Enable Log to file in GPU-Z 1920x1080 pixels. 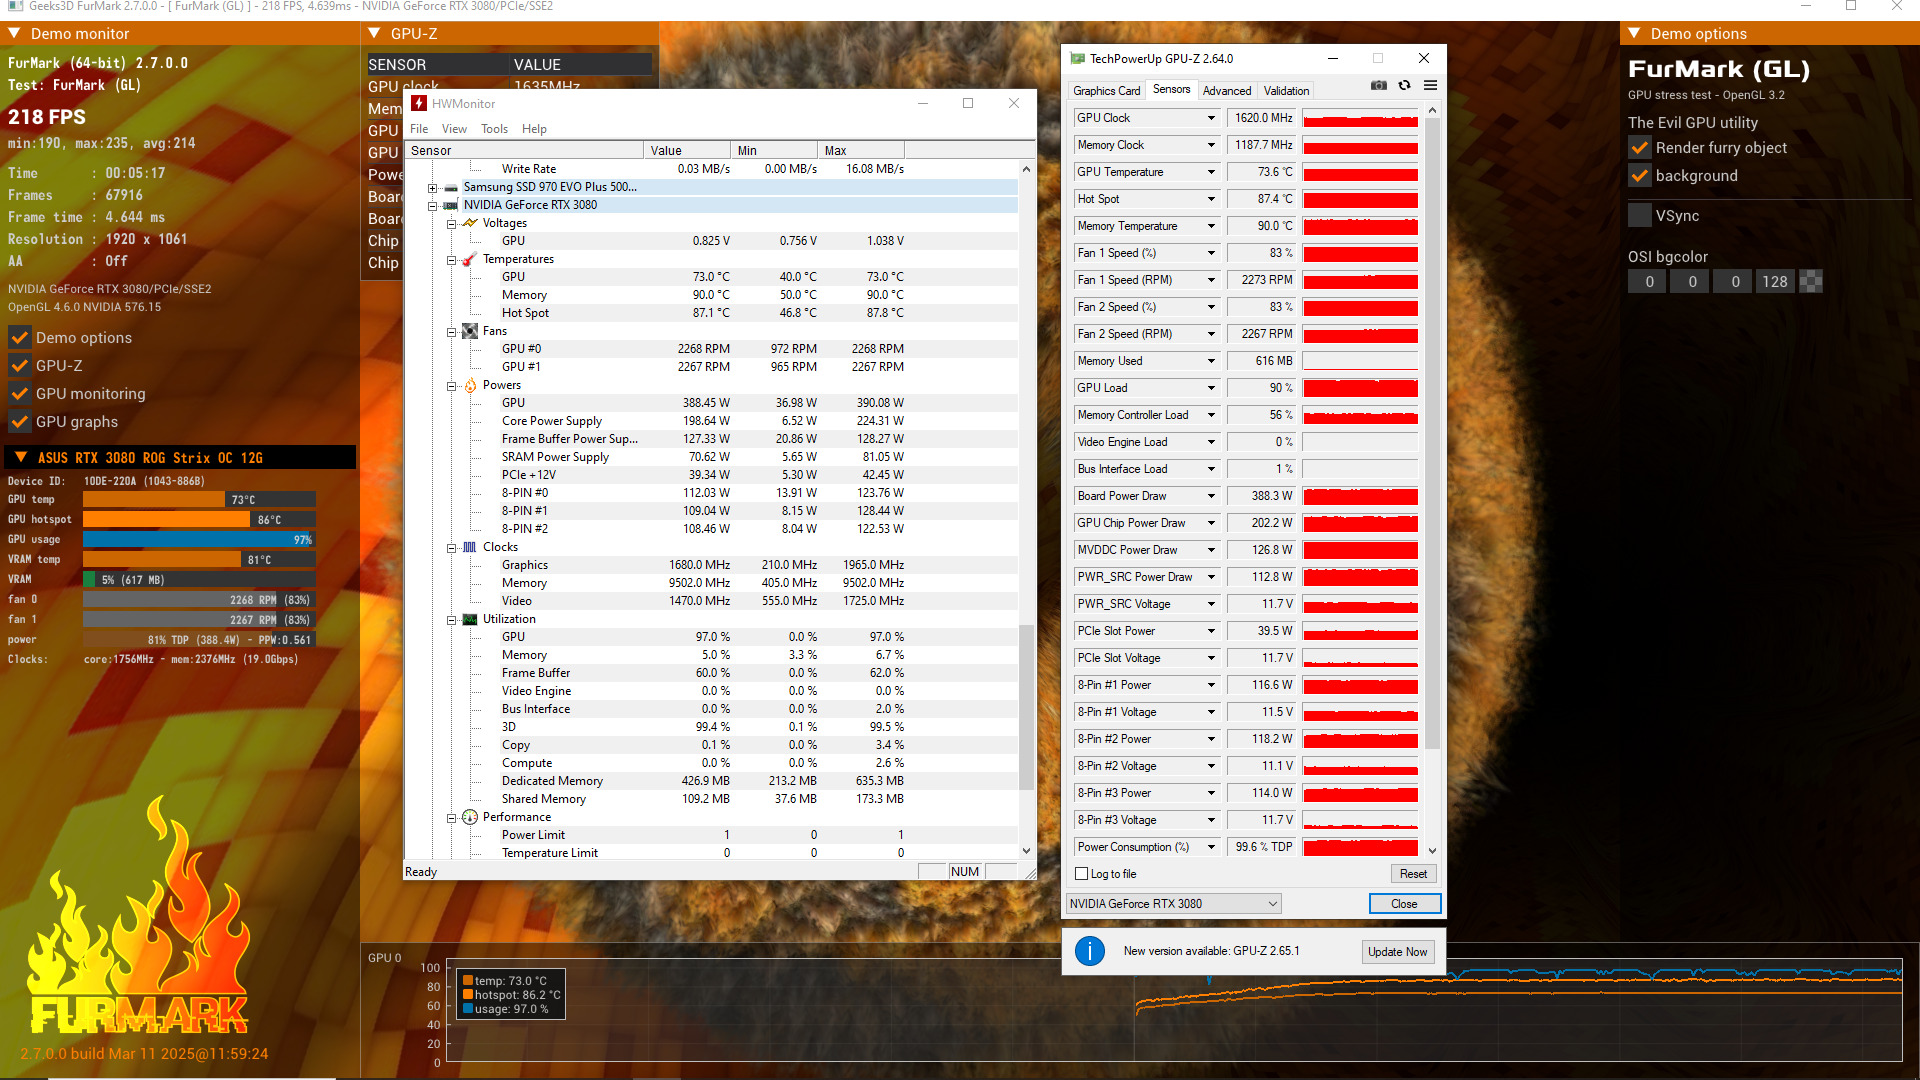pos(1081,874)
